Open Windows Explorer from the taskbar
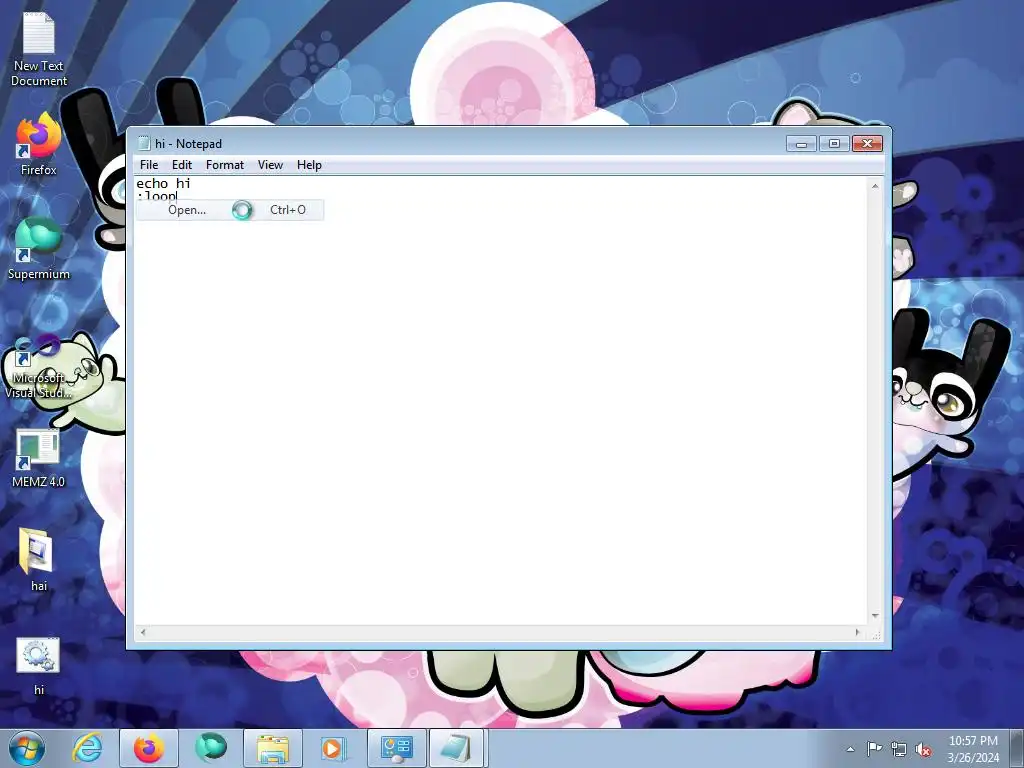Image resolution: width=1024 pixels, height=768 pixels. tap(273, 748)
